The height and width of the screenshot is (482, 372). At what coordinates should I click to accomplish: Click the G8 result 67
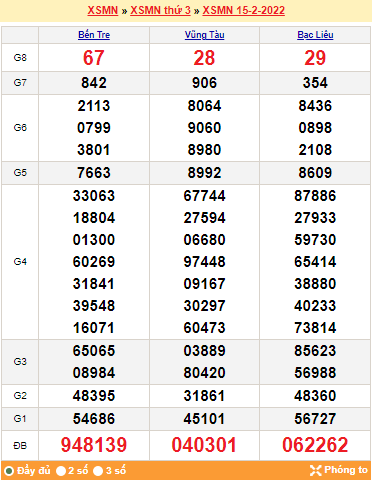[94, 58]
